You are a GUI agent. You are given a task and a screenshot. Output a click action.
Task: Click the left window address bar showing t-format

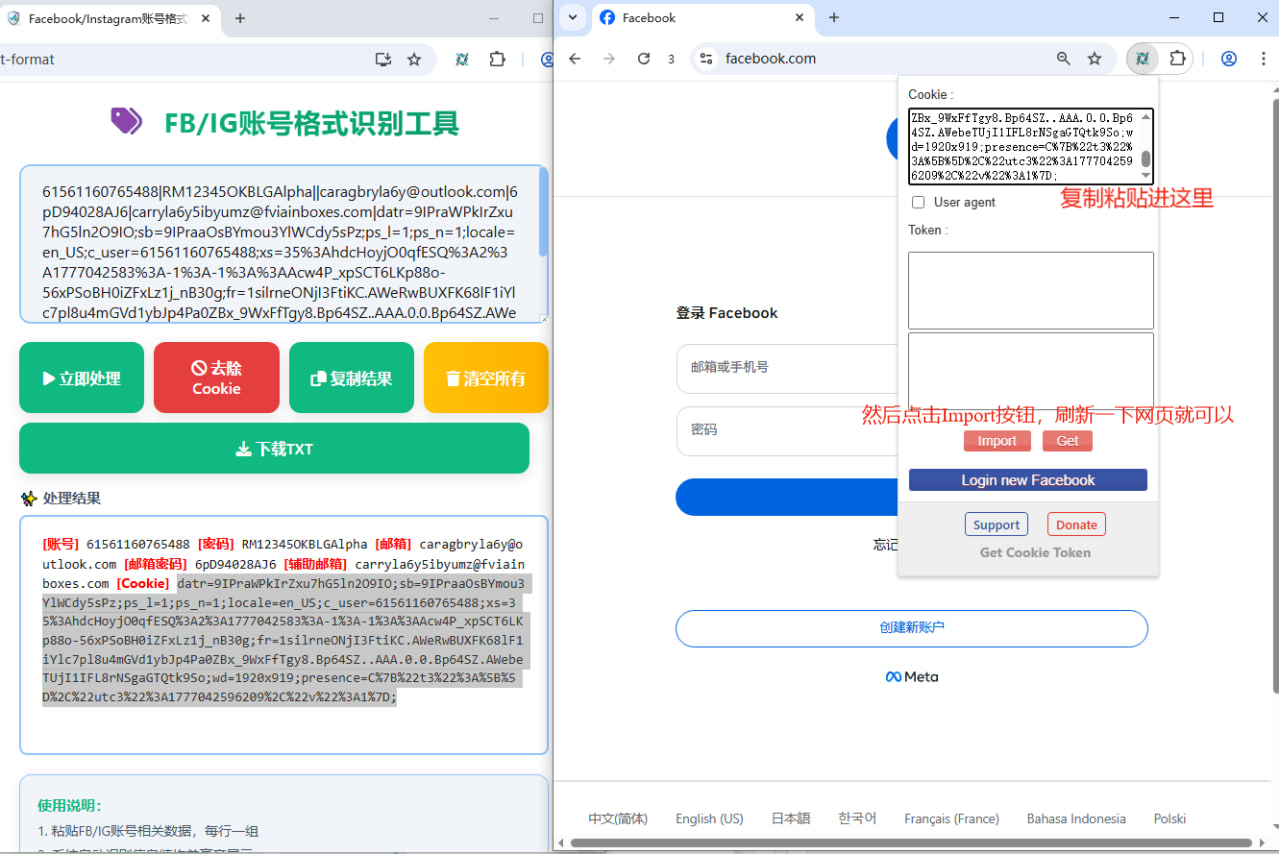coord(180,59)
